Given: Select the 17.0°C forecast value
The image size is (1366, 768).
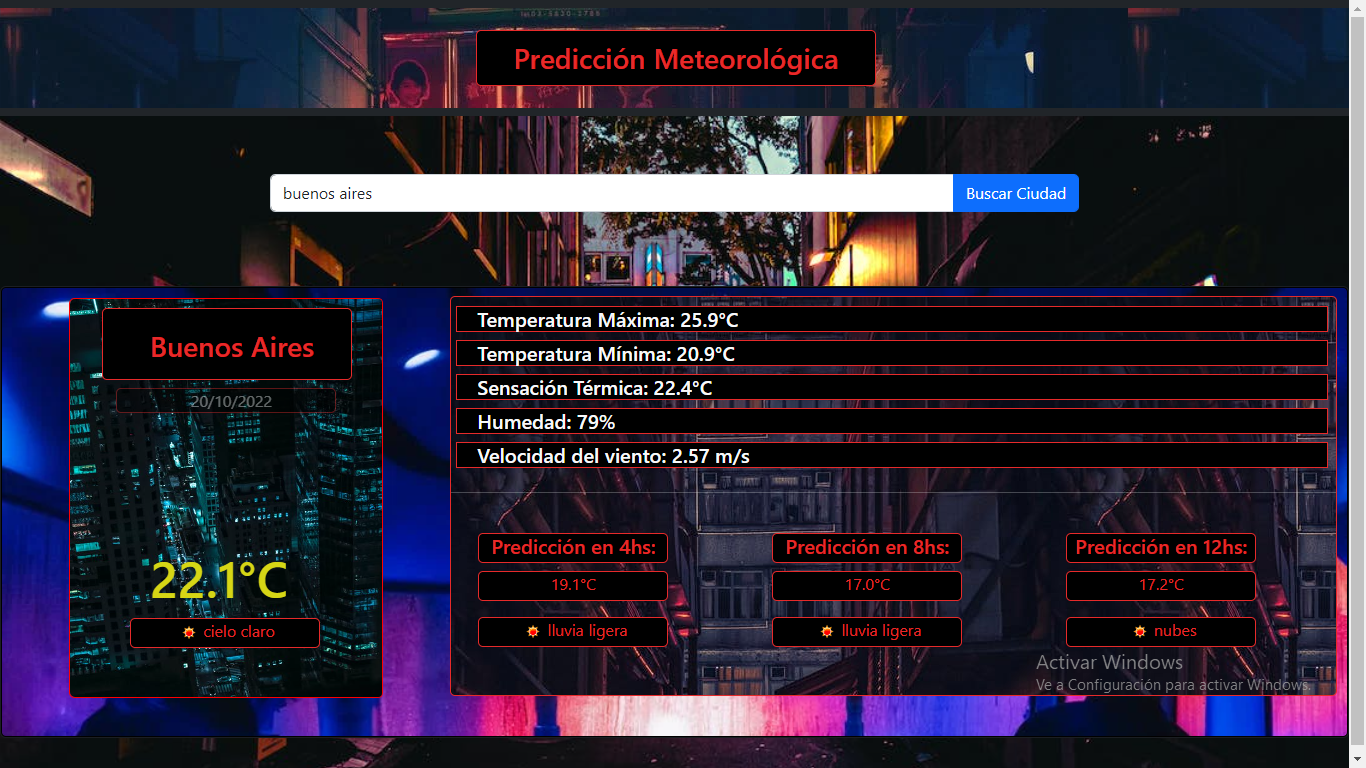Looking at the screenshot, I should (866, 586).
